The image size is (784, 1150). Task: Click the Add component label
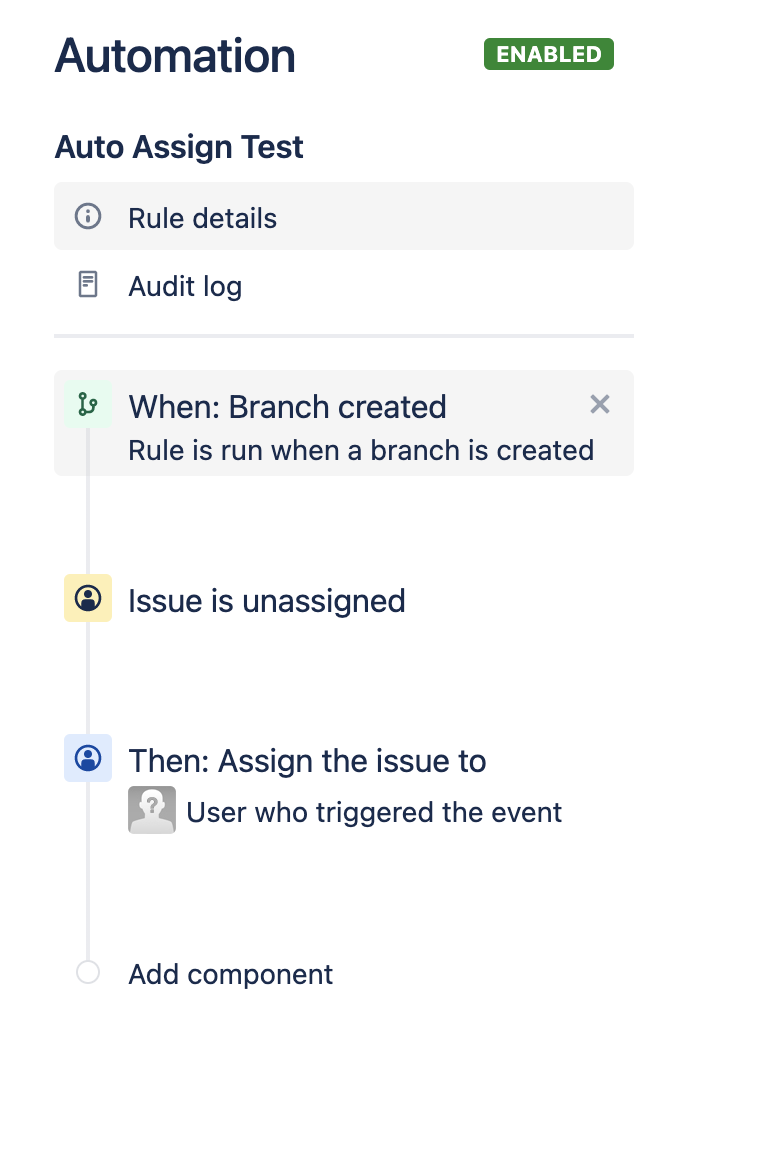click(x=230, y=974)
